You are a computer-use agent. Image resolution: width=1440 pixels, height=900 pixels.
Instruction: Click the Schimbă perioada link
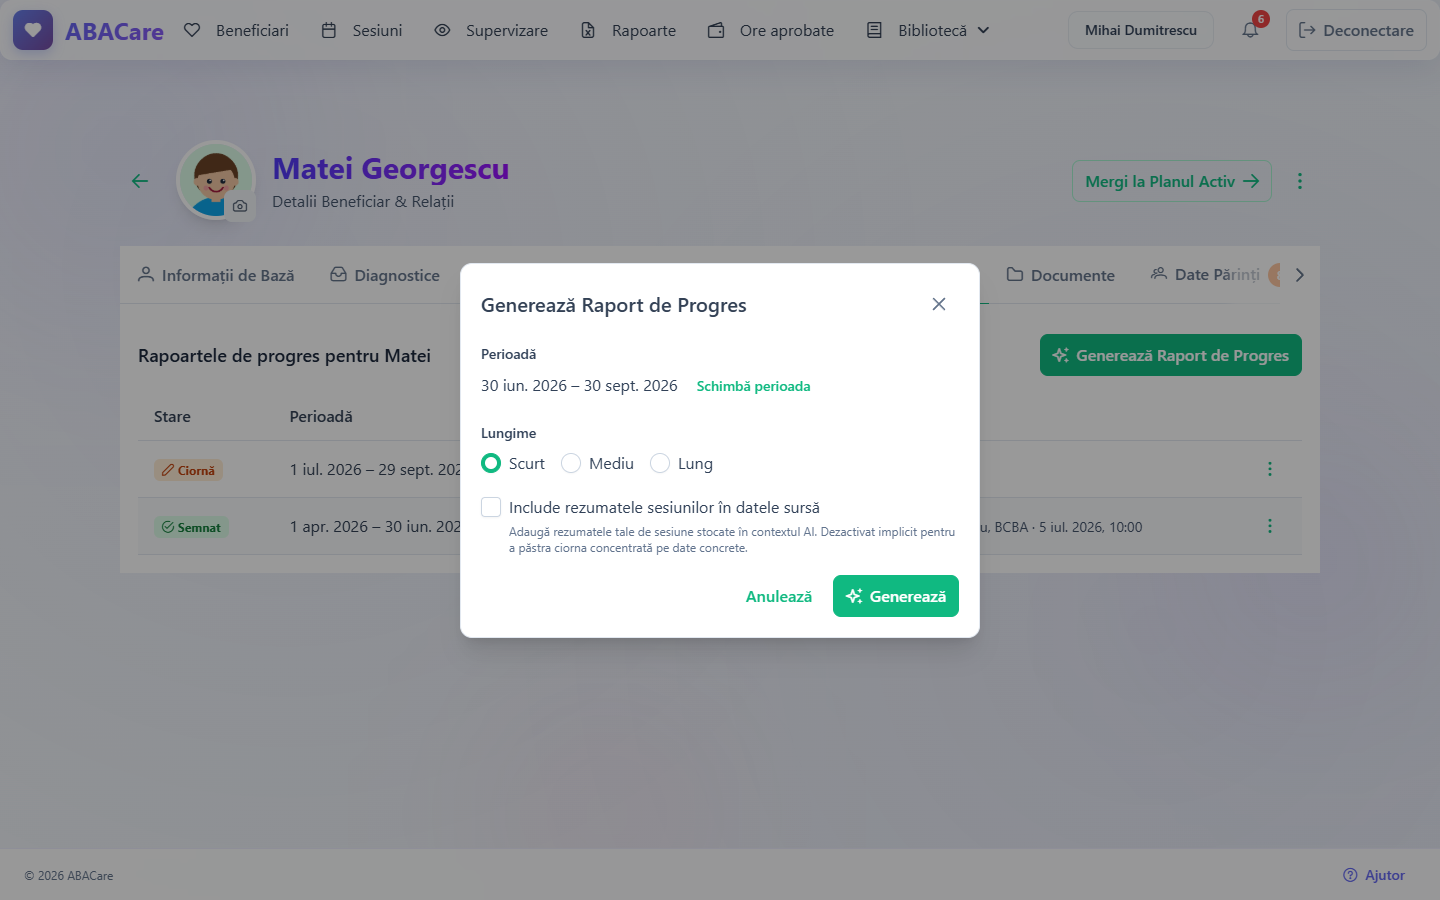[753, 386]
